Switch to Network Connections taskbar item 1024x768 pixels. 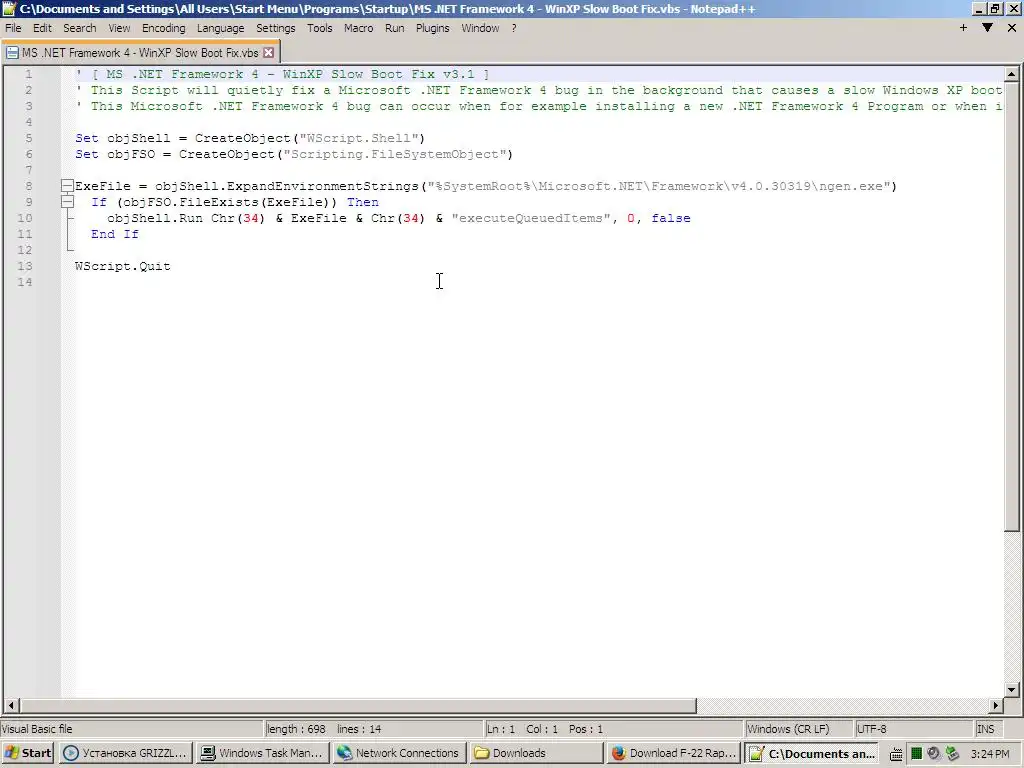point(399,753)
